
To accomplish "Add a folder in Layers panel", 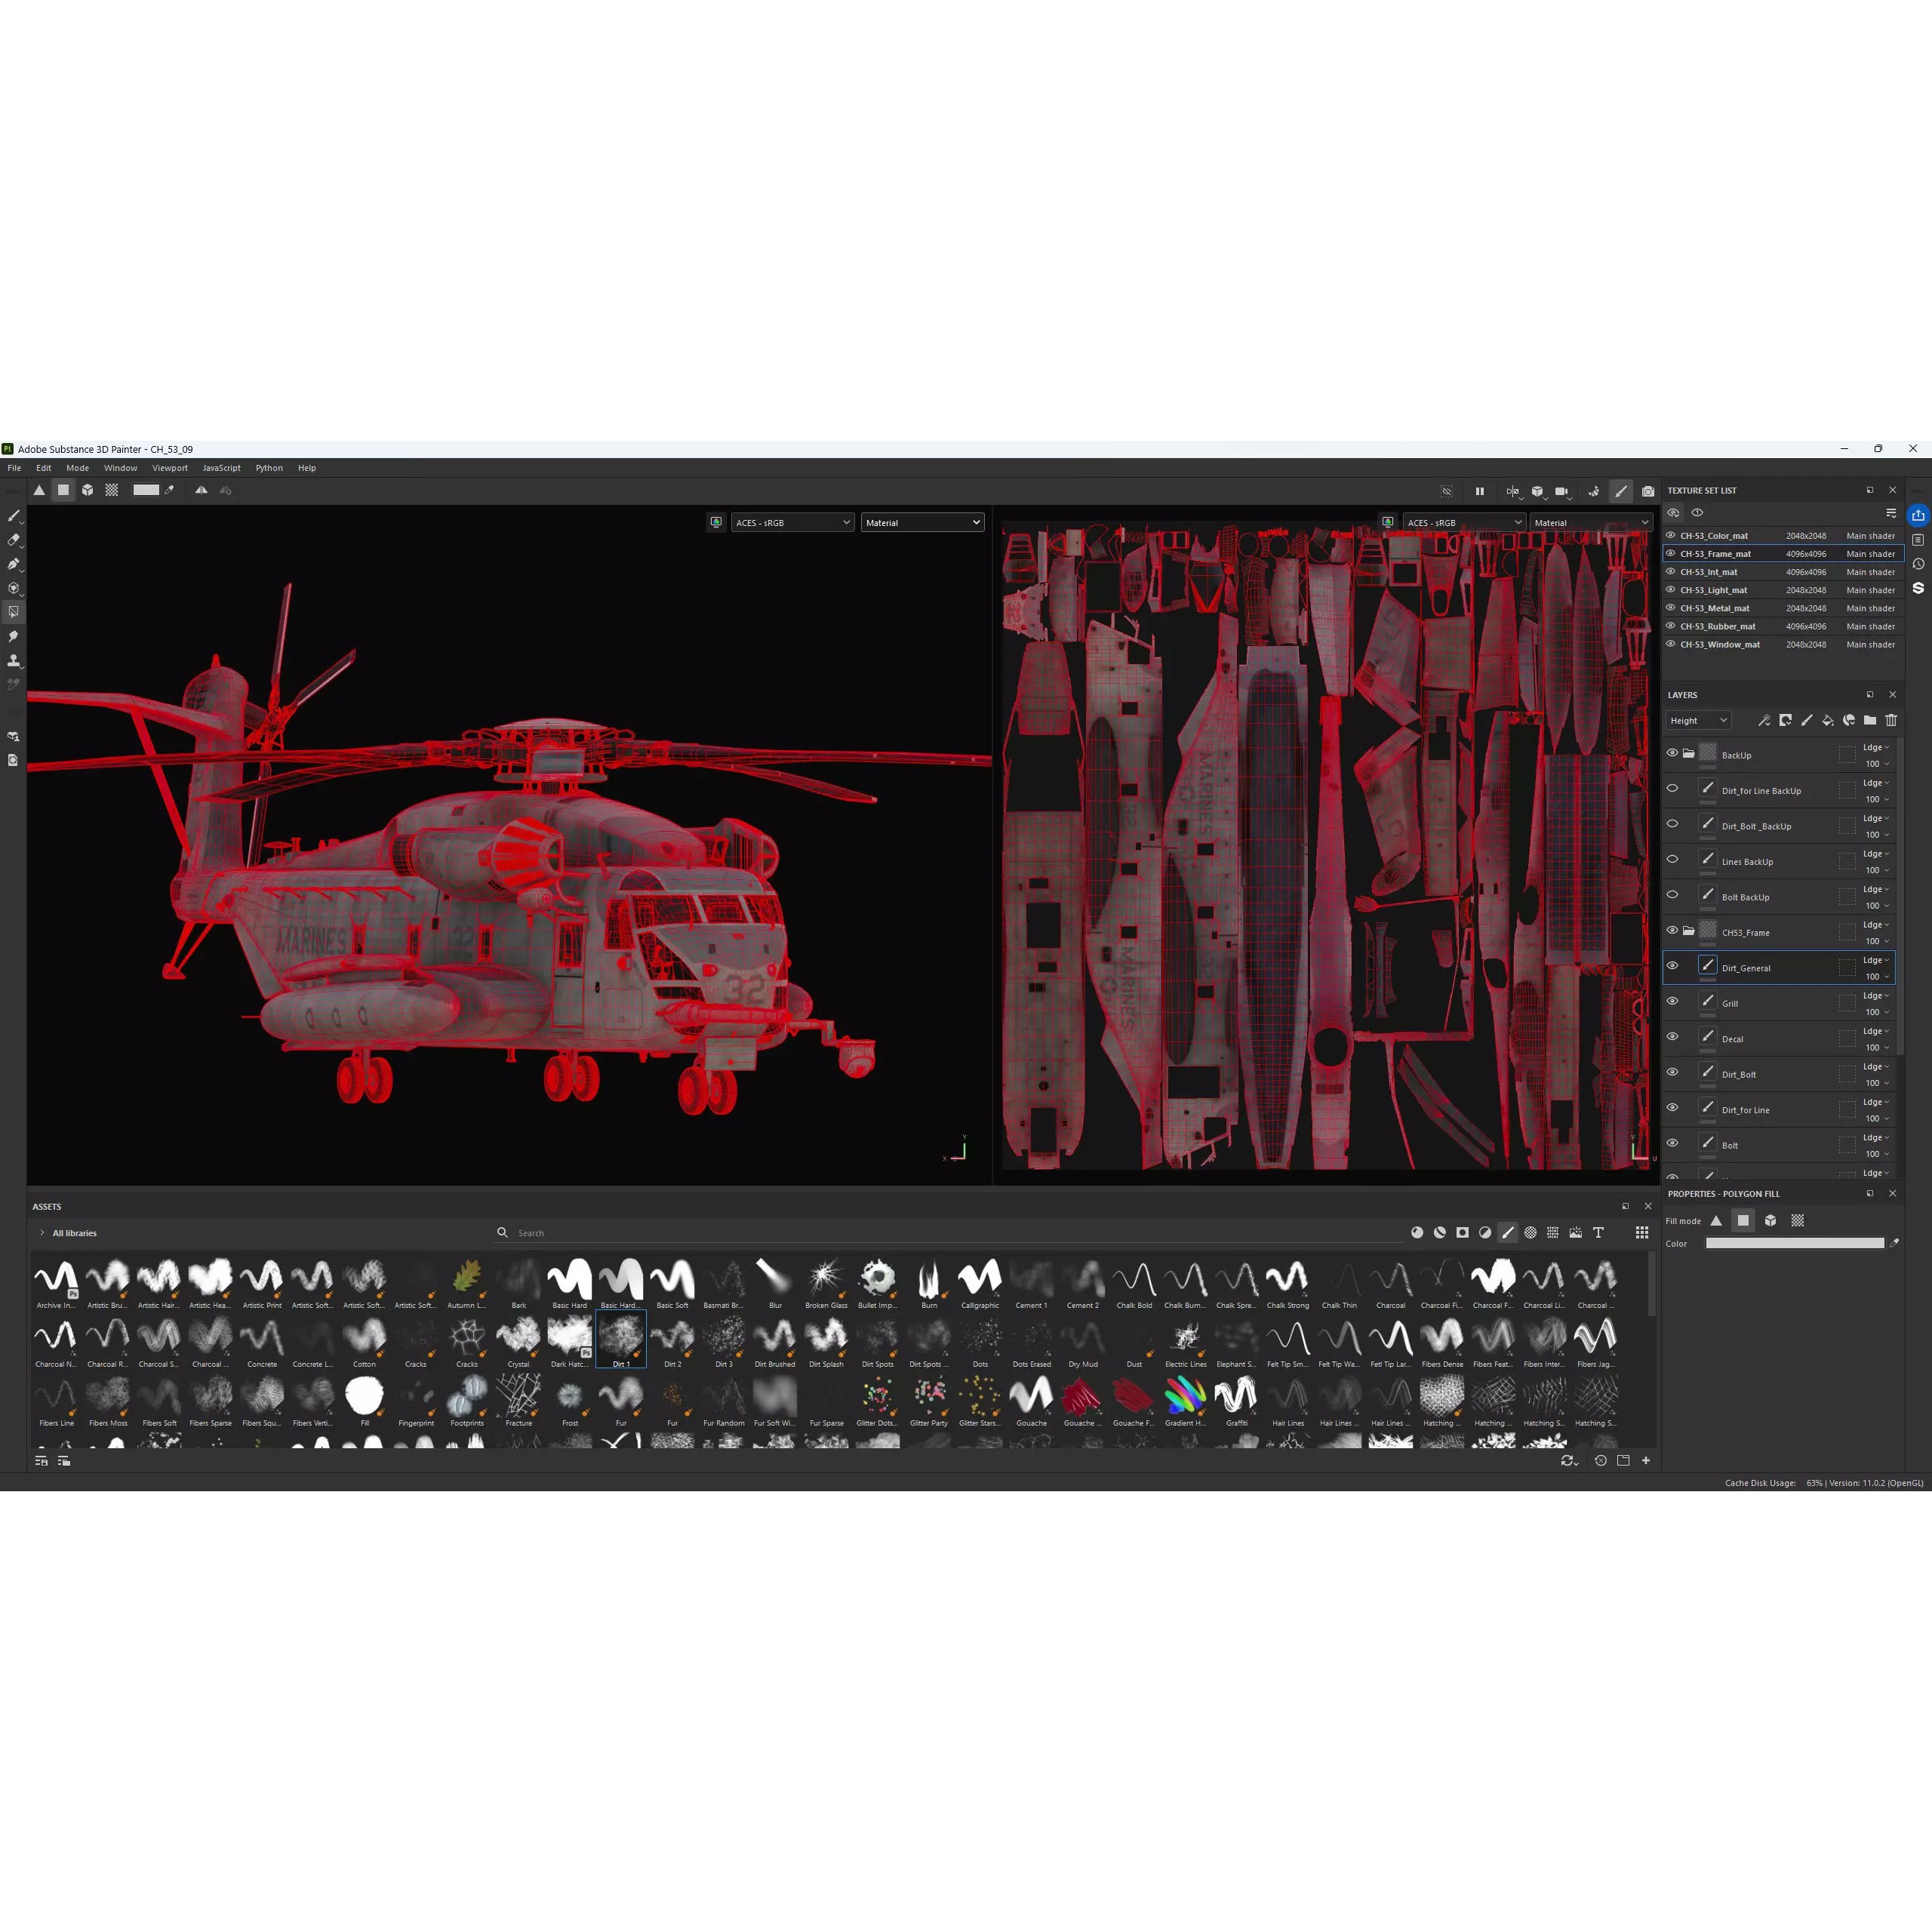I will click(x=1870, y=720).
